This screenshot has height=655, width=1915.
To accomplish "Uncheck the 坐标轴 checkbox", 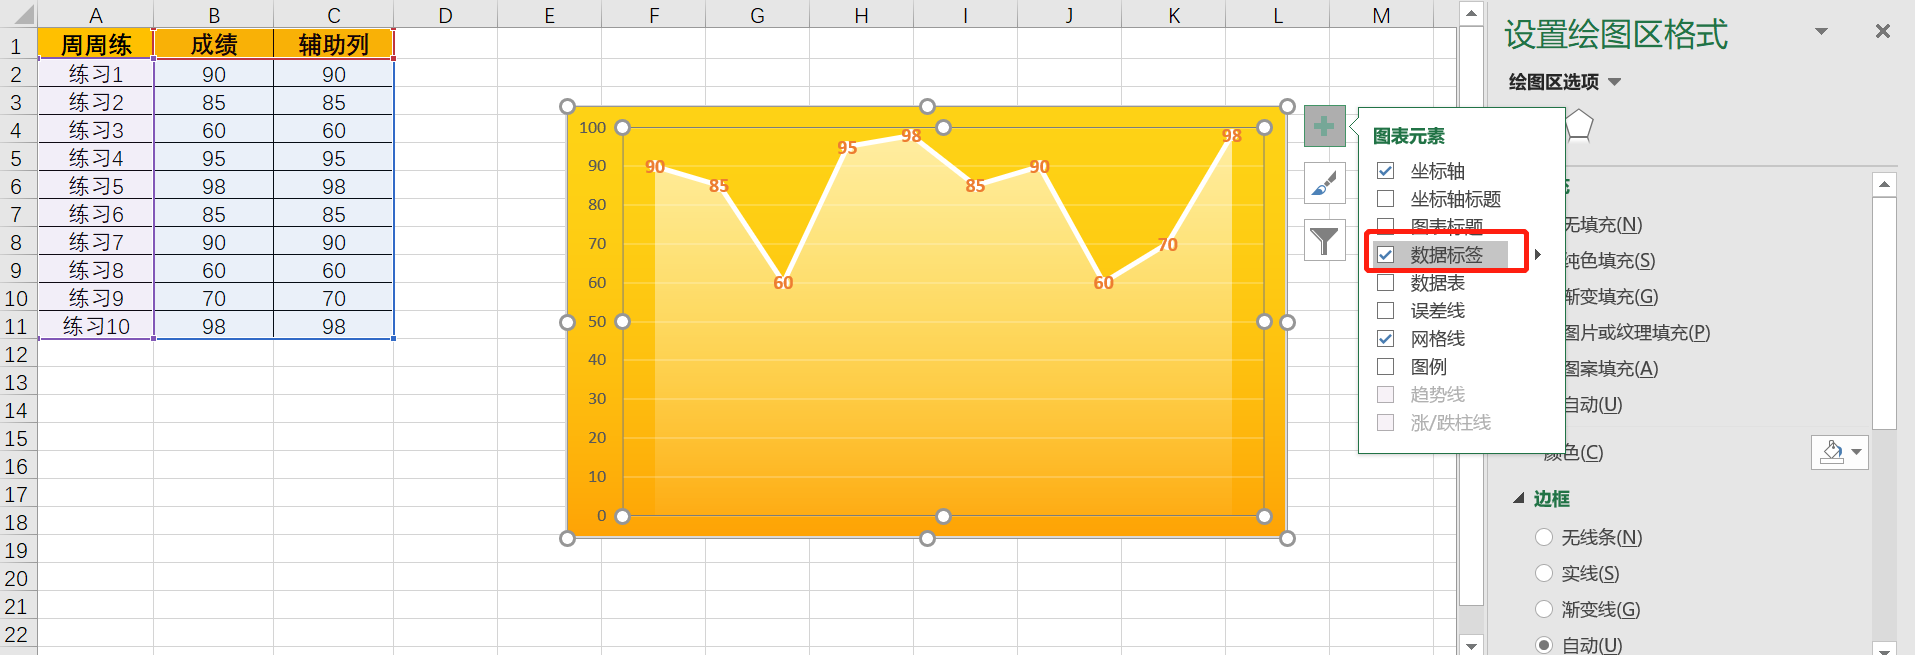I will point(1385,171).
